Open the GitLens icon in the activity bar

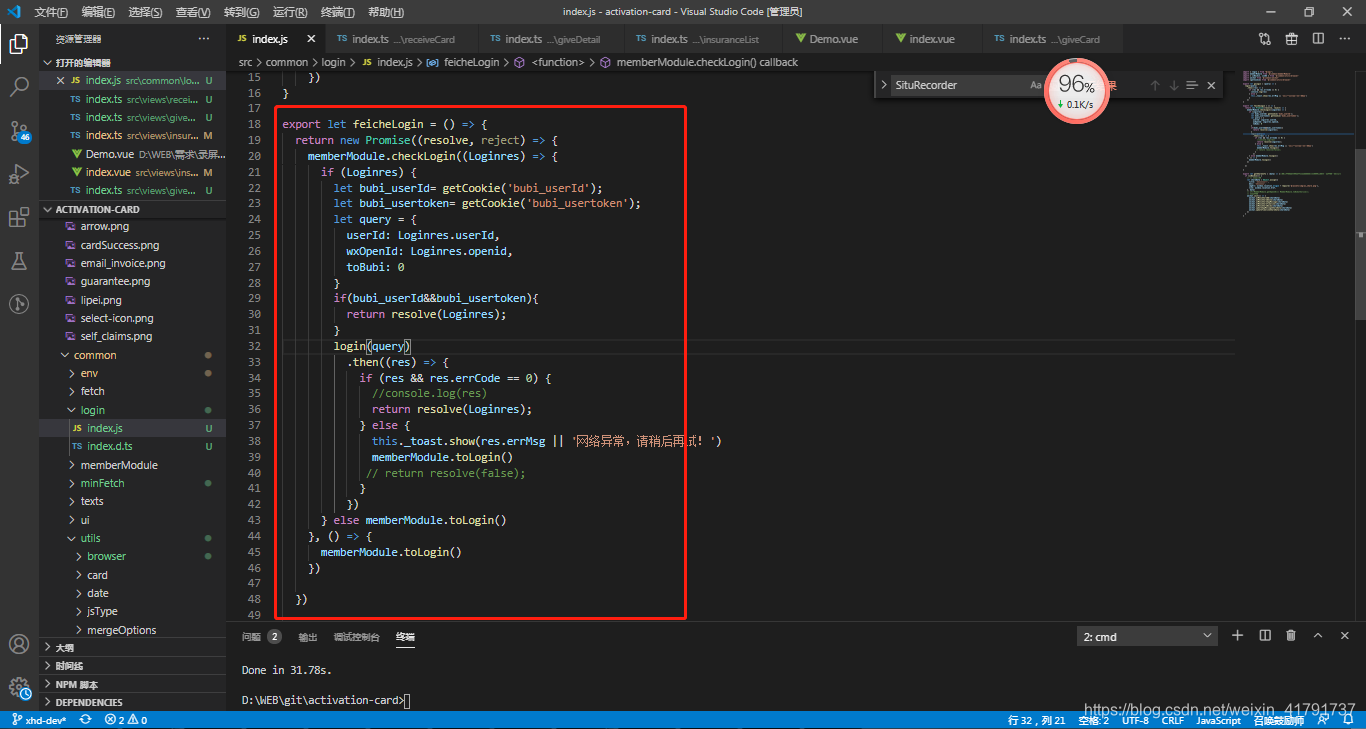click(x=19, y=303)
